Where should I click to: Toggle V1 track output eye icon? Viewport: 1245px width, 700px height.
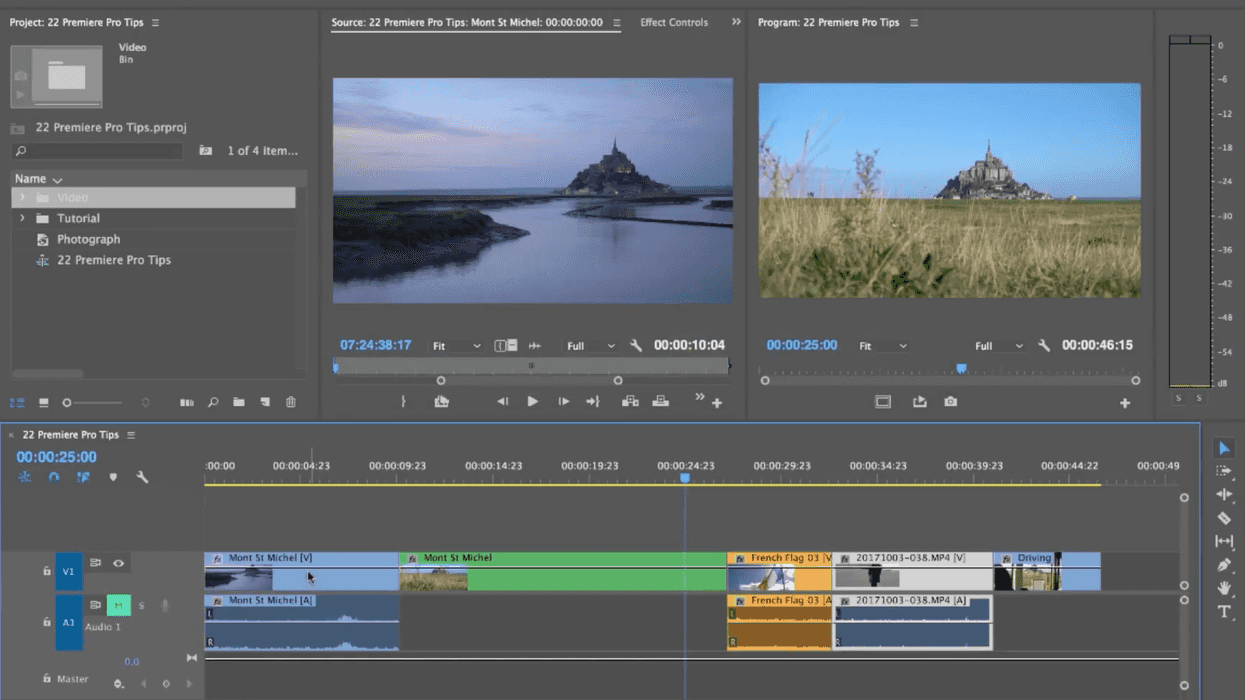118,564
